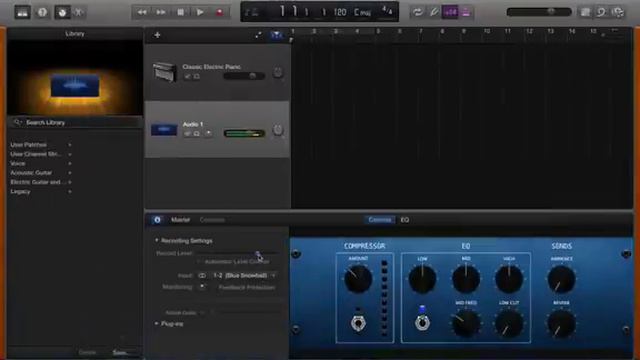This screenshot has height=360, width=640.
Task: Start recording with the red Record button
Action: coord(220,12)
